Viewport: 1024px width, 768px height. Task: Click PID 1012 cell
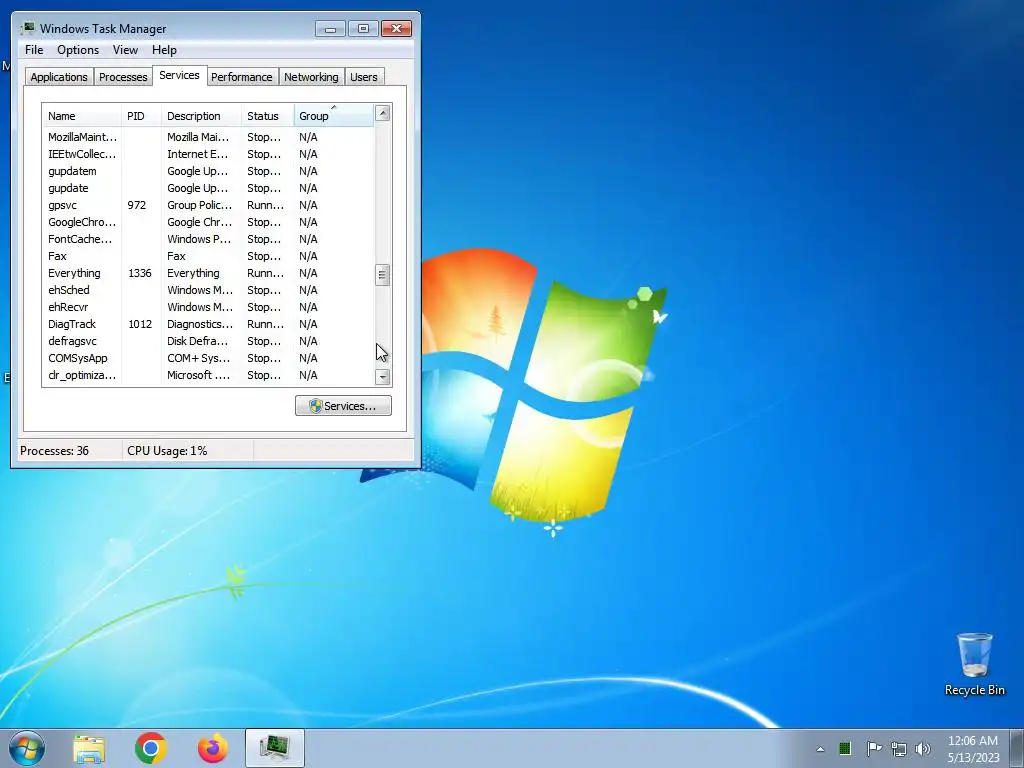click(x=140, y=324)
